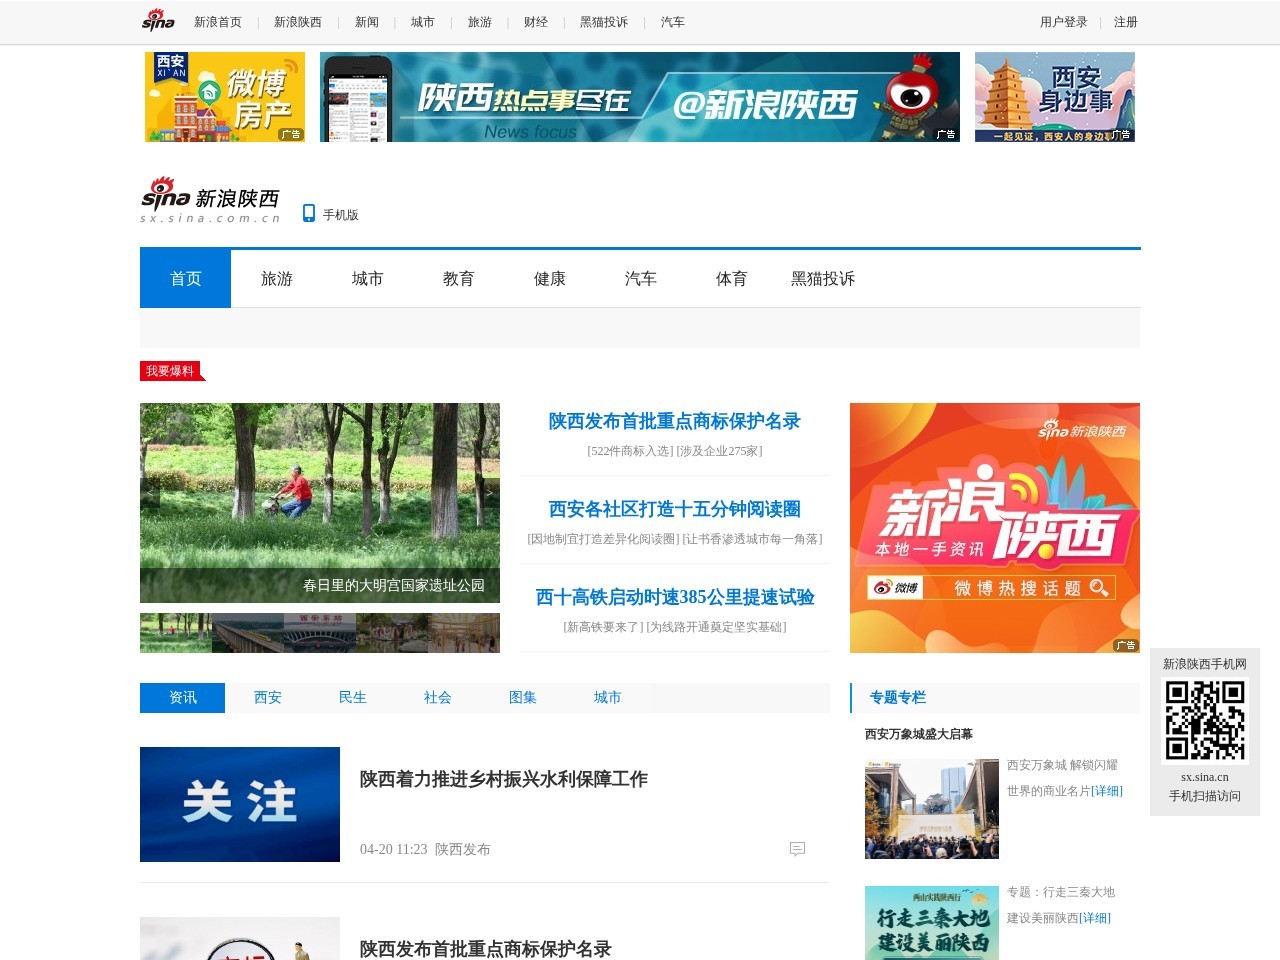Screen dimensions: 1280x960
Task: Click the 我要爆料 button
Action: click(170, 370)
